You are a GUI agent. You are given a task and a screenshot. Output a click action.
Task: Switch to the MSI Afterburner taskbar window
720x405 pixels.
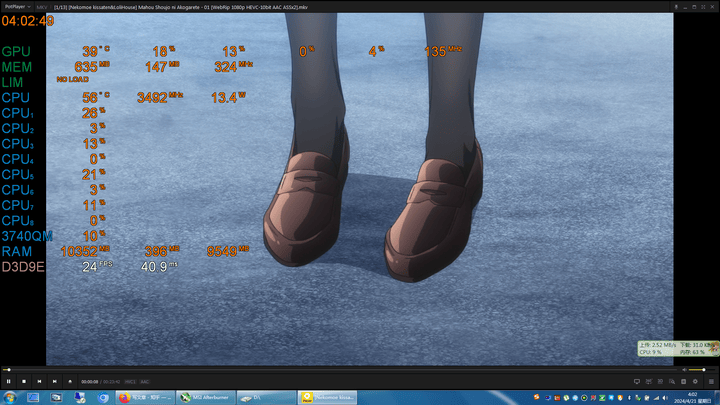(206, 398)
